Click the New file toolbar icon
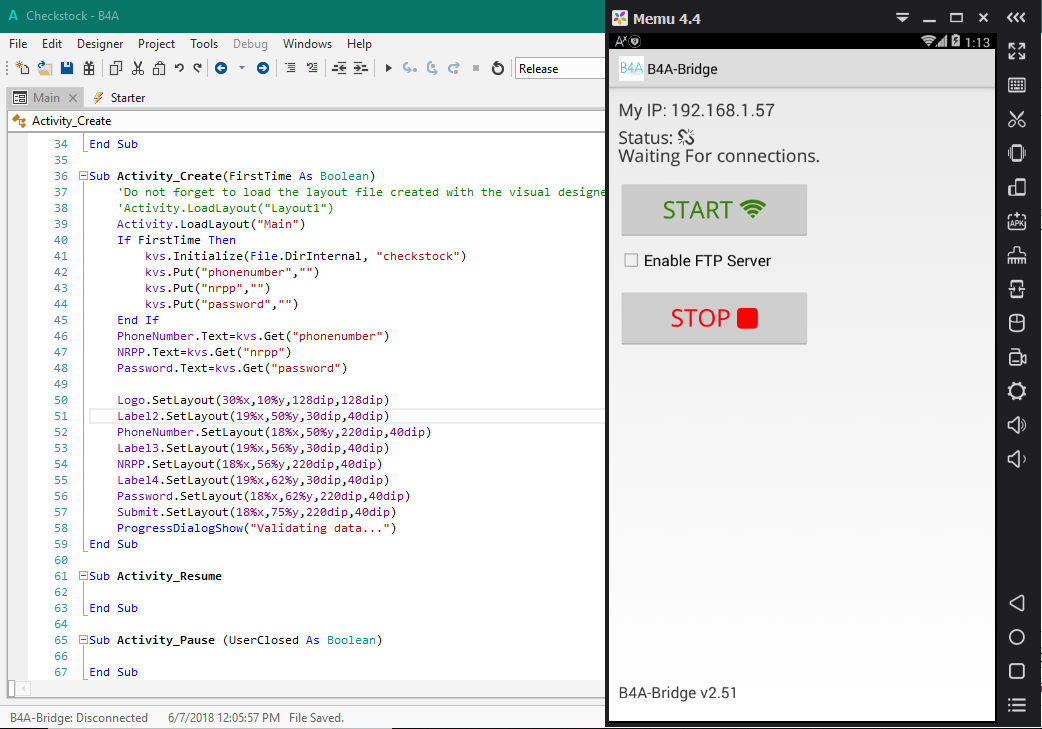 tap(23, 68)
